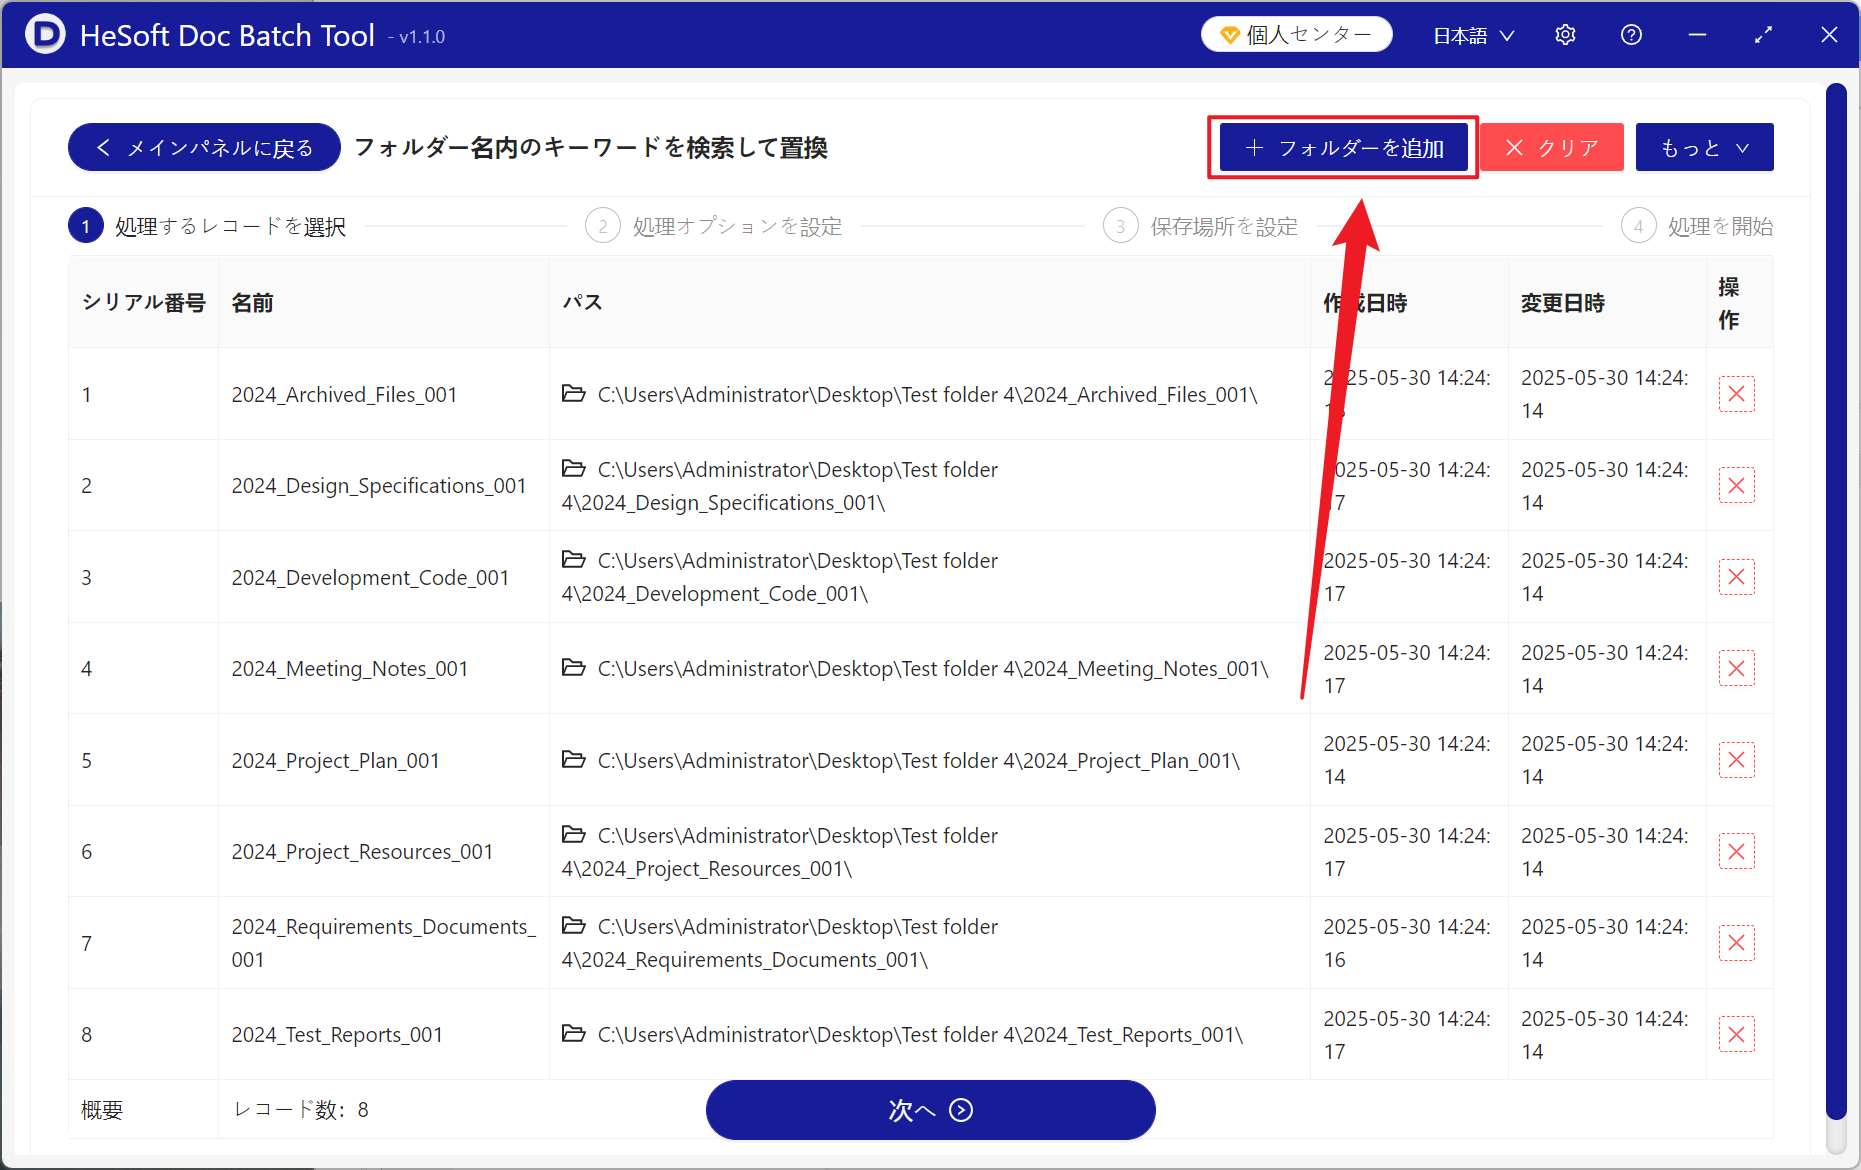
Task: Select step 3 保存場所を設定
Action: [1200, 227]
